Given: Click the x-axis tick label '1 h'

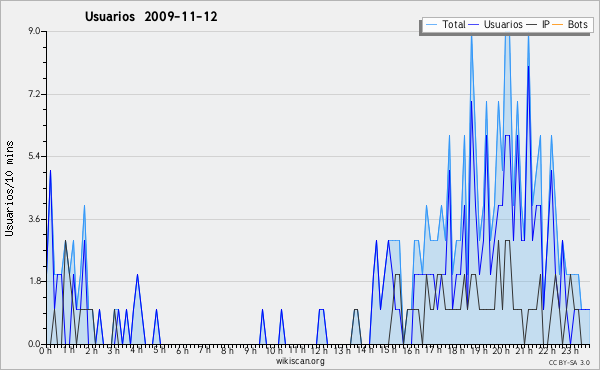Looking at the screenshot, I should click(68, 350).
